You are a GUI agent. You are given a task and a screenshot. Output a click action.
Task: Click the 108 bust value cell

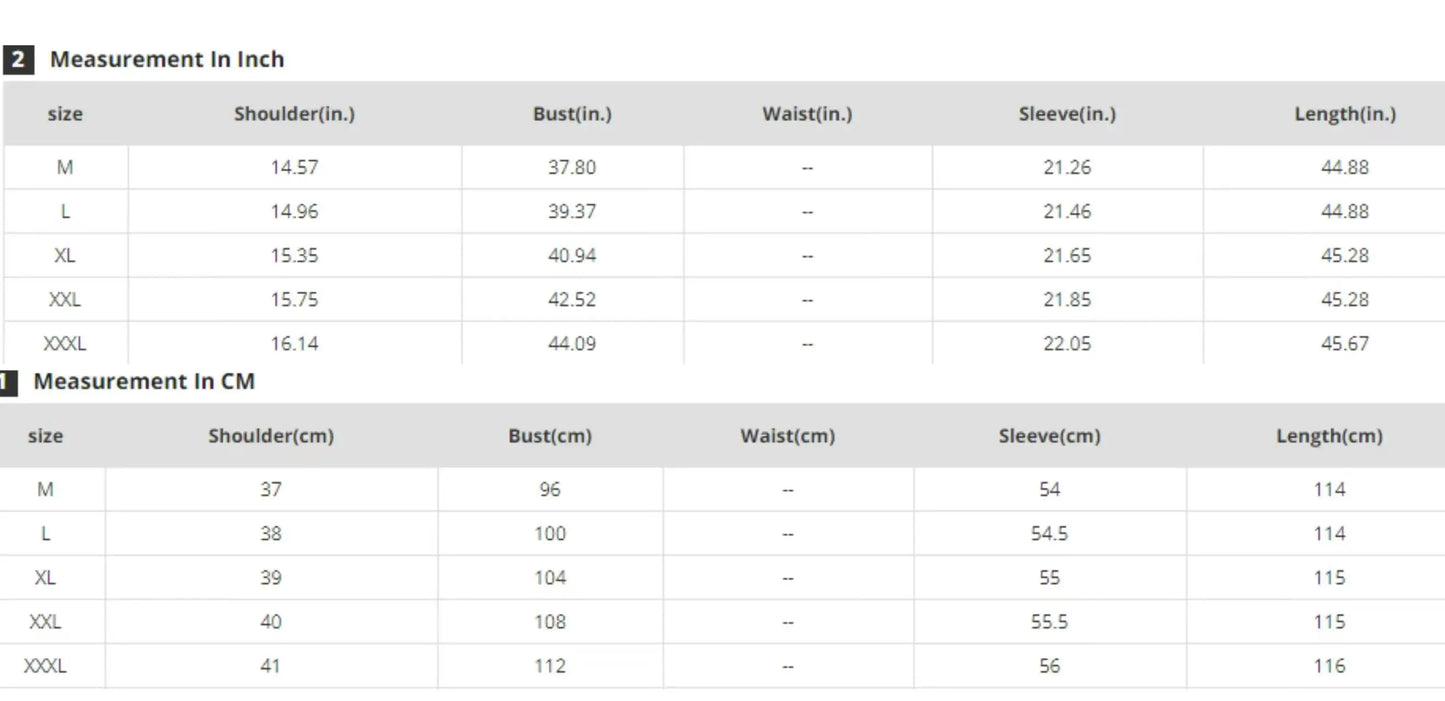(x=550, y=622)
